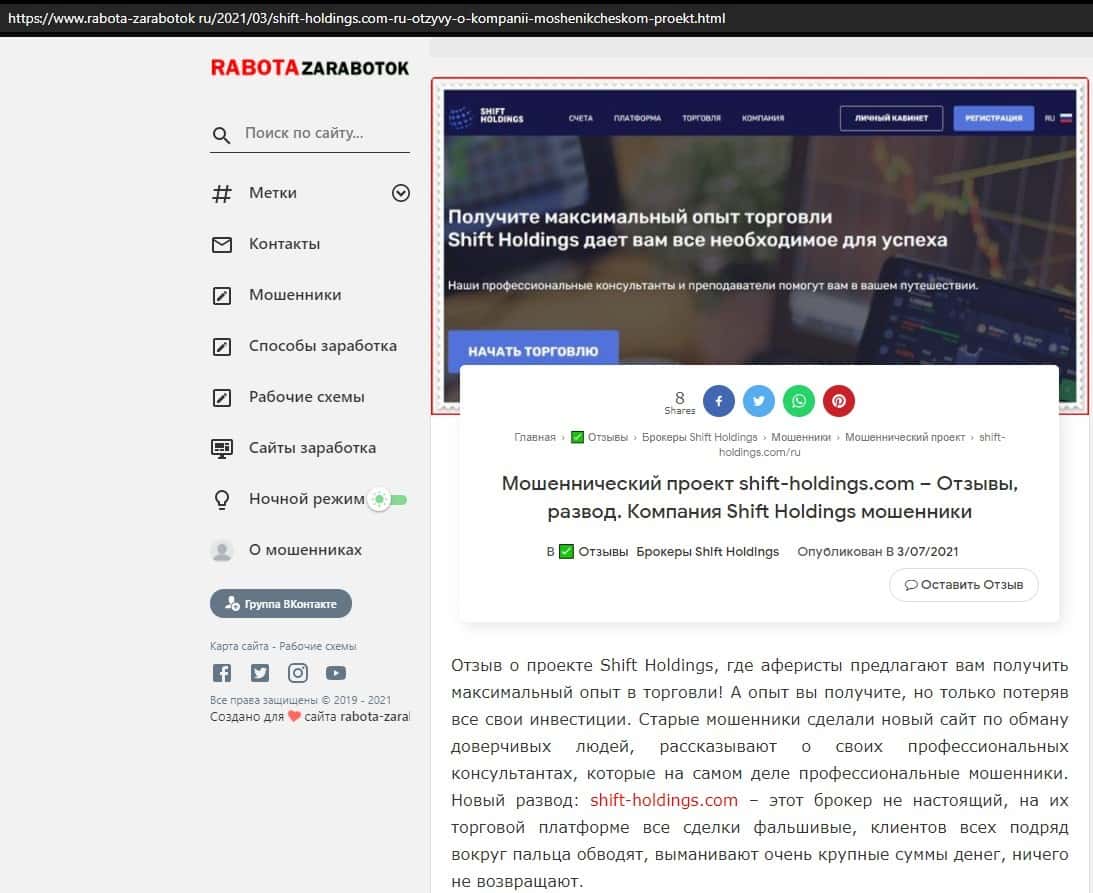The height and width of the screenshot is (893, 1093).
Task: Click the envelope icon beside Контакты
Action: click(222, 245)
